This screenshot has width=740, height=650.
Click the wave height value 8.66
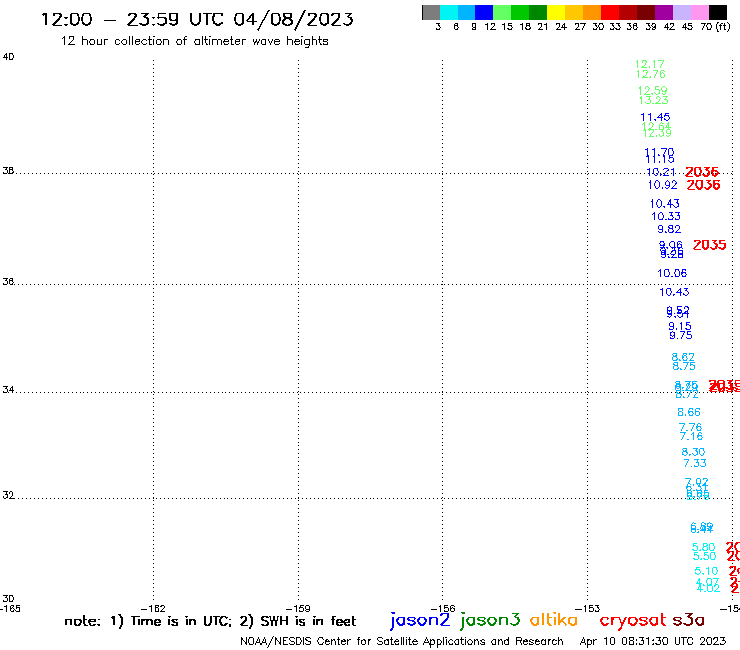(689, 413)
